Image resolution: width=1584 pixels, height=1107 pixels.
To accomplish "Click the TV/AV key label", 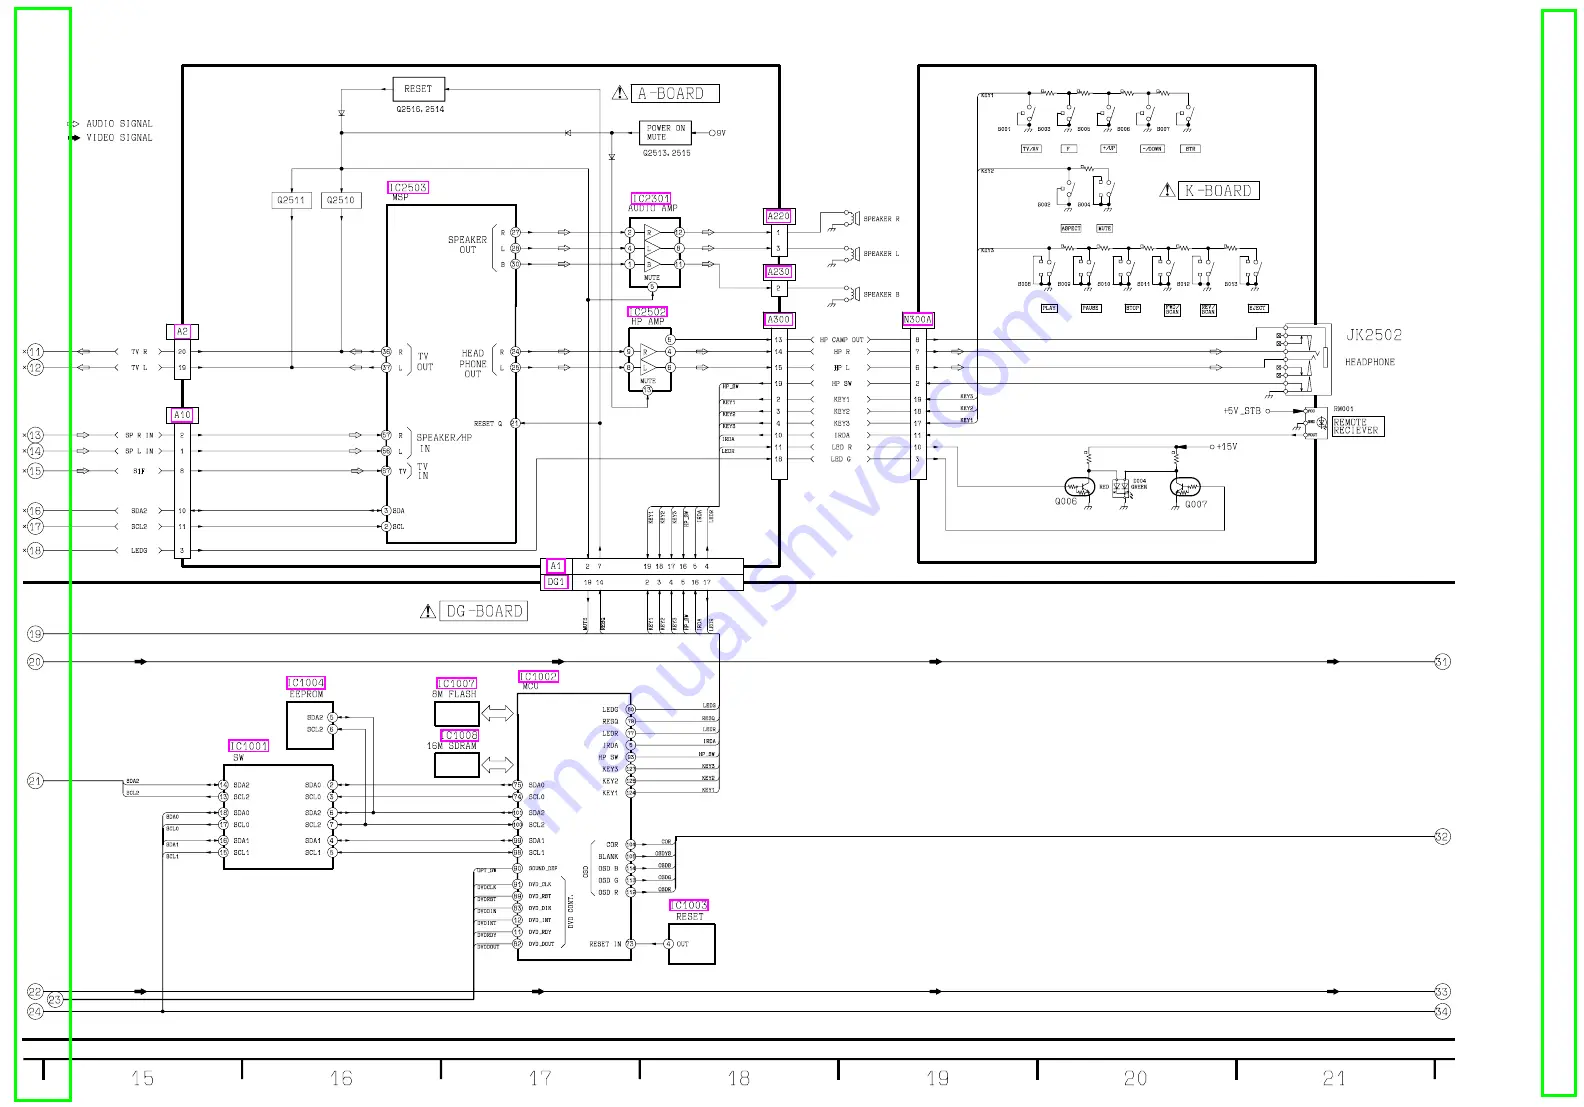I will tap(1031, 148).
